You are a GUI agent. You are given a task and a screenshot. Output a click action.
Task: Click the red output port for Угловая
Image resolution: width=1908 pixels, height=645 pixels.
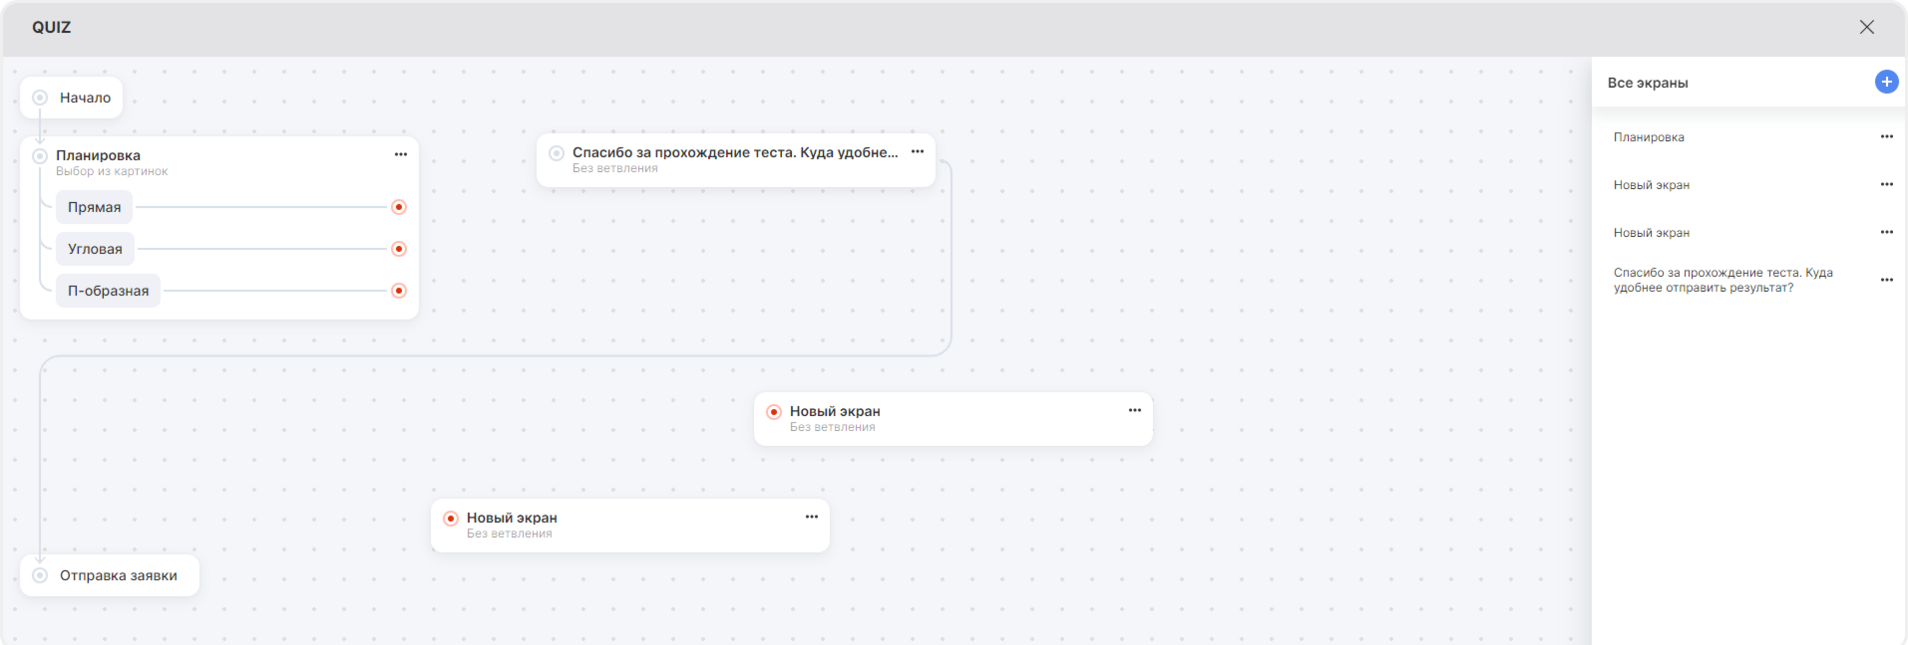tap(399, 249)
